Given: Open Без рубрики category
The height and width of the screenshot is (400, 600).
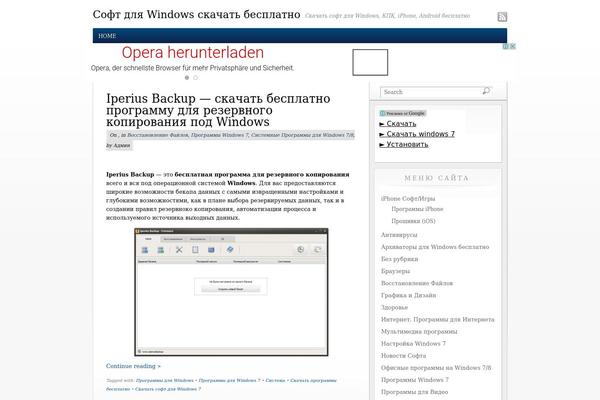Looking at the screenshot, I should (x=399, y=259).
